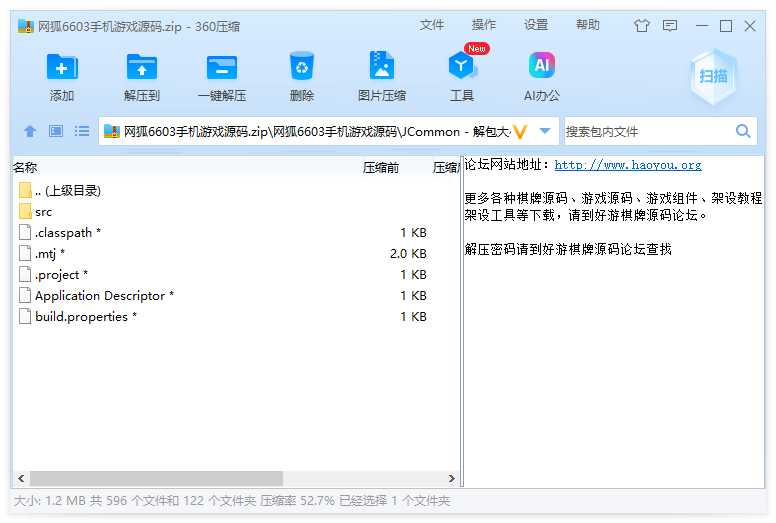Open the 设置 menu
This screenshot has width=776, height=523.
tap(536, 25)
